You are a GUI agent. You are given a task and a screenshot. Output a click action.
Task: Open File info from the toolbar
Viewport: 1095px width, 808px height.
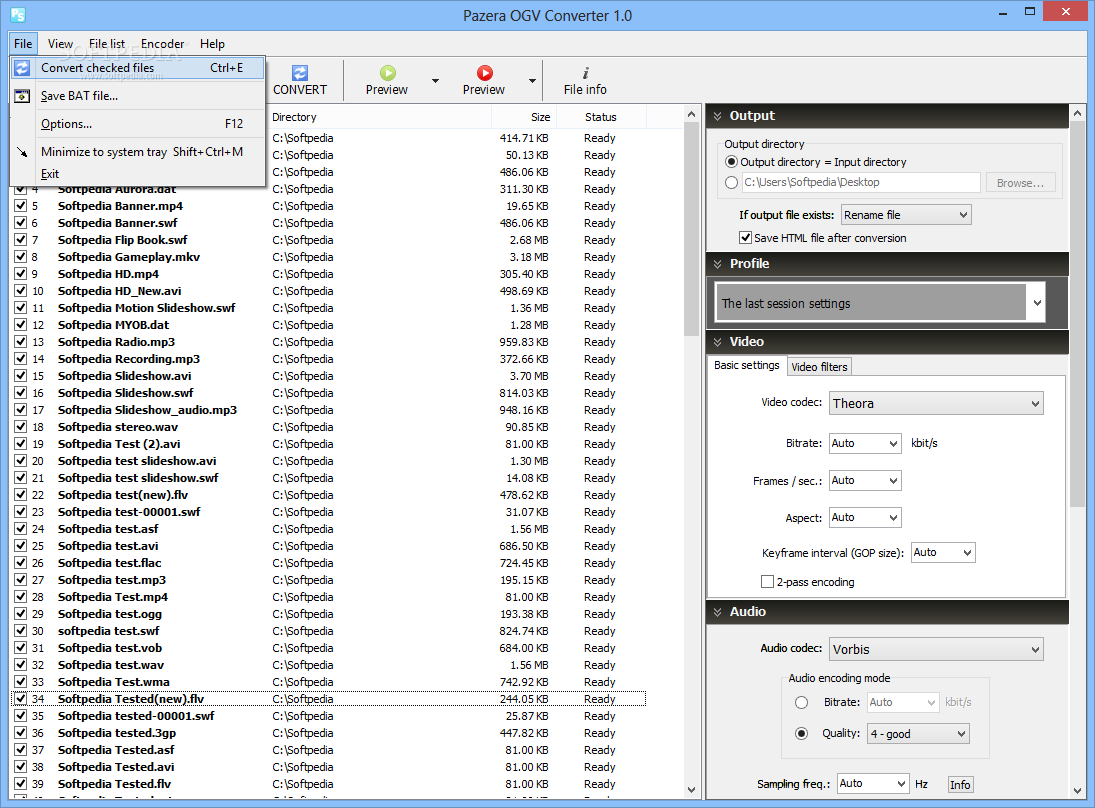tap(585, 81)
